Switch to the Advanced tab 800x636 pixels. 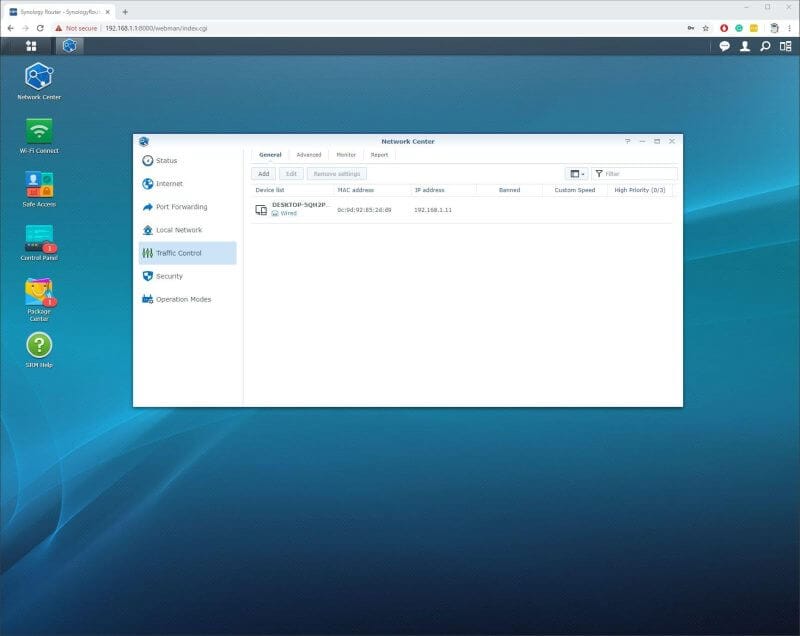tap(308, 155)
